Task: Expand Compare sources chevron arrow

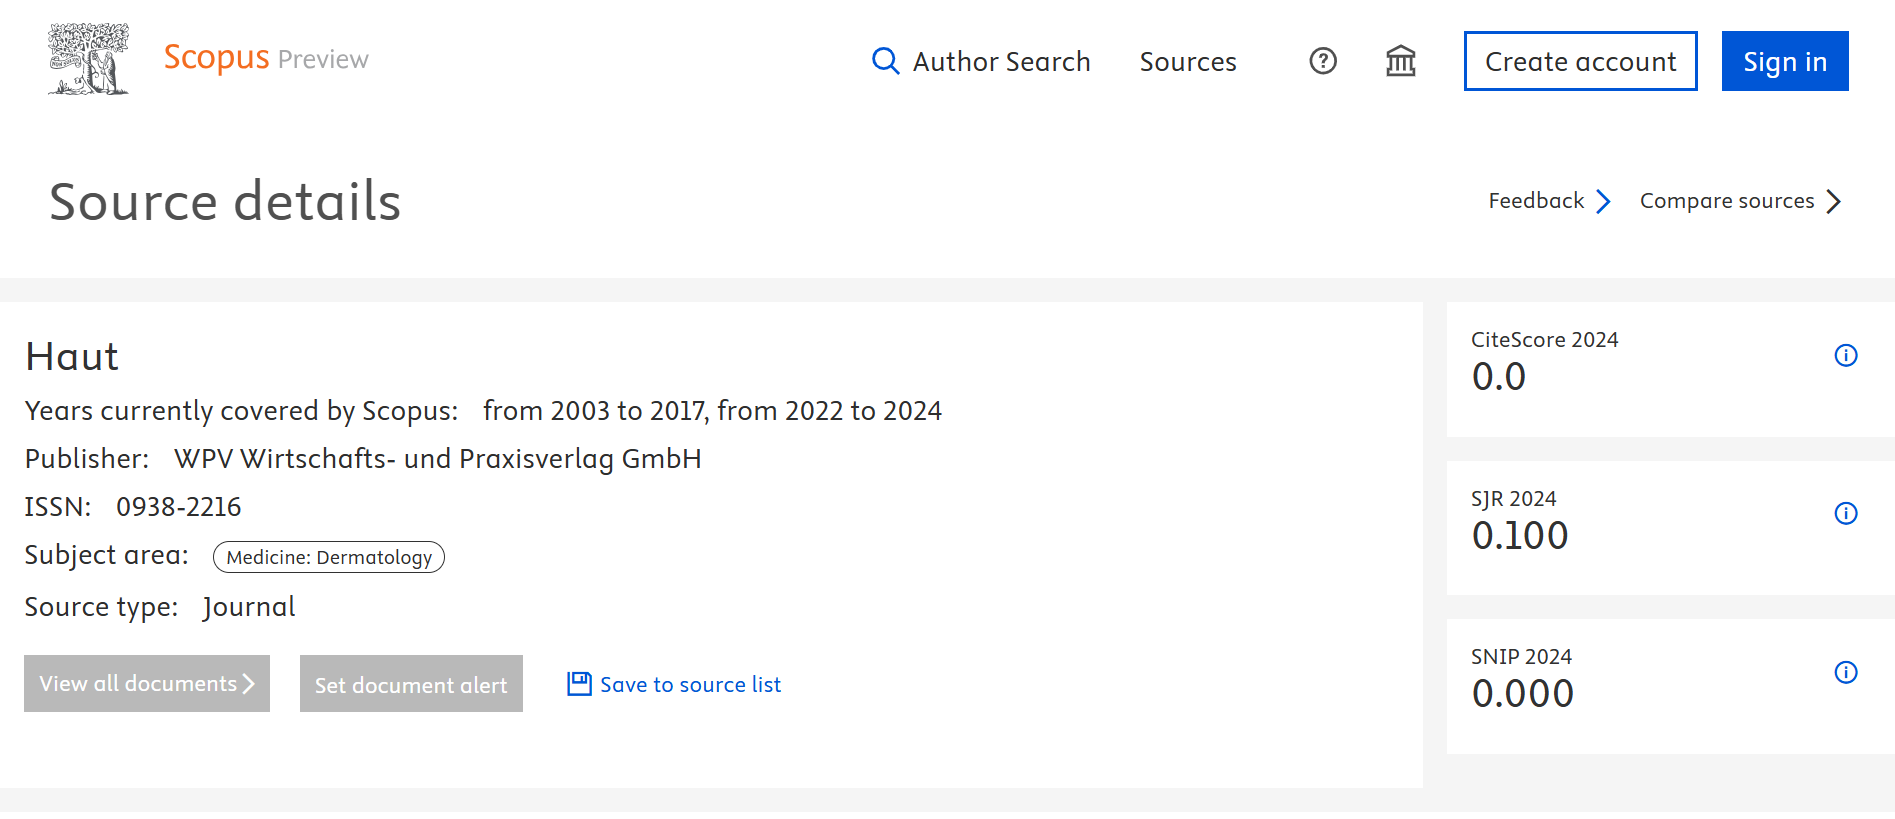Action: coord(1833,201)
